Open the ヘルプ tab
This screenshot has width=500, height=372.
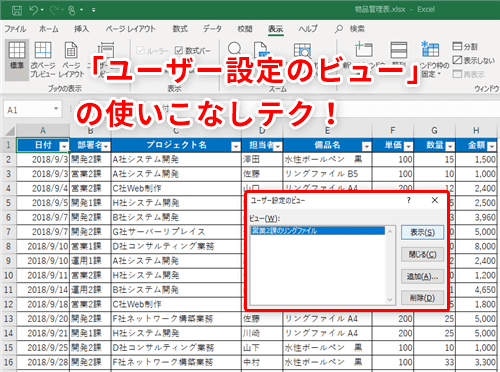(x=308, y=29)
